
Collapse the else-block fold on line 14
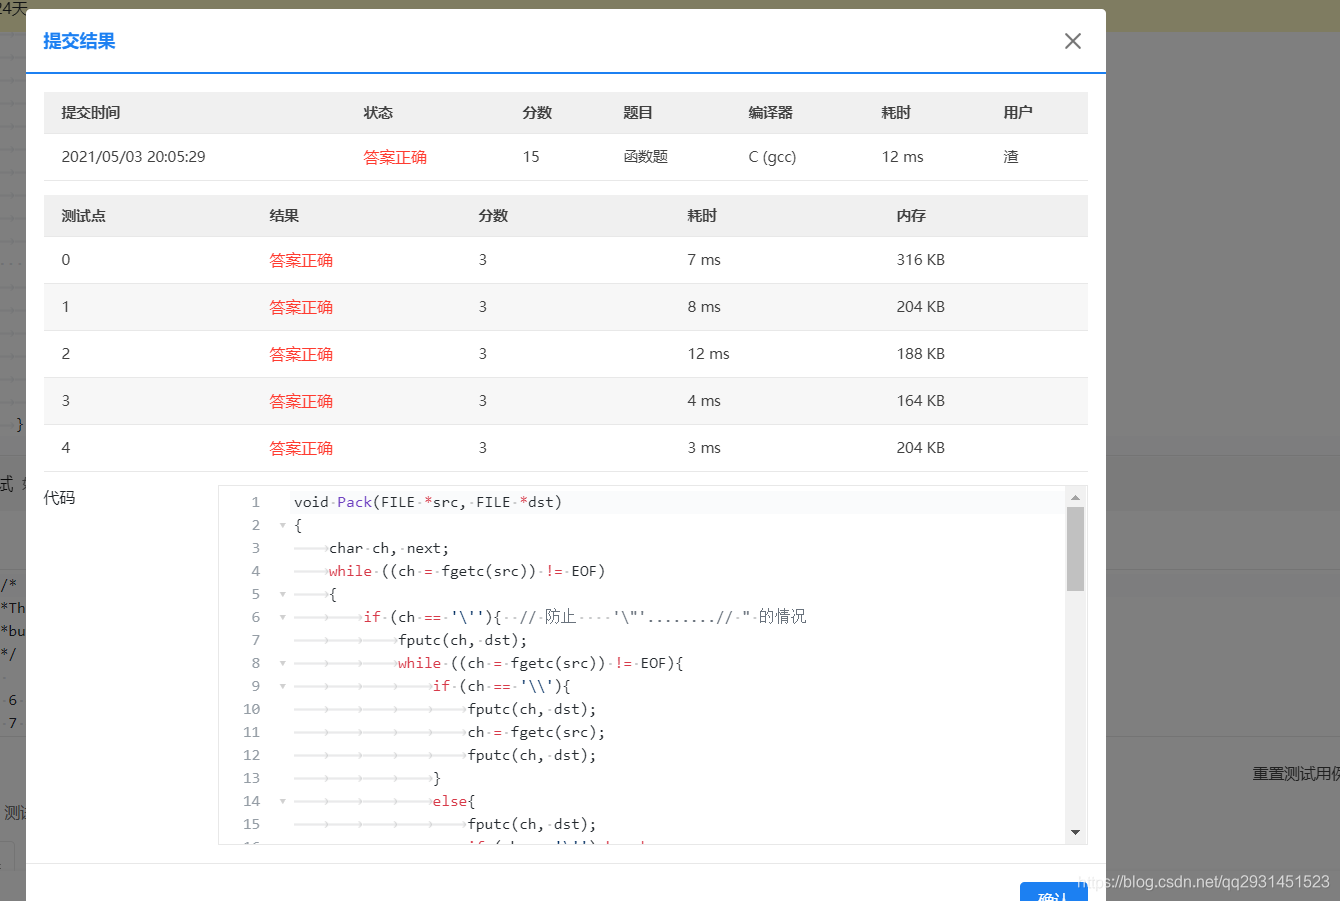click(282, 801)
